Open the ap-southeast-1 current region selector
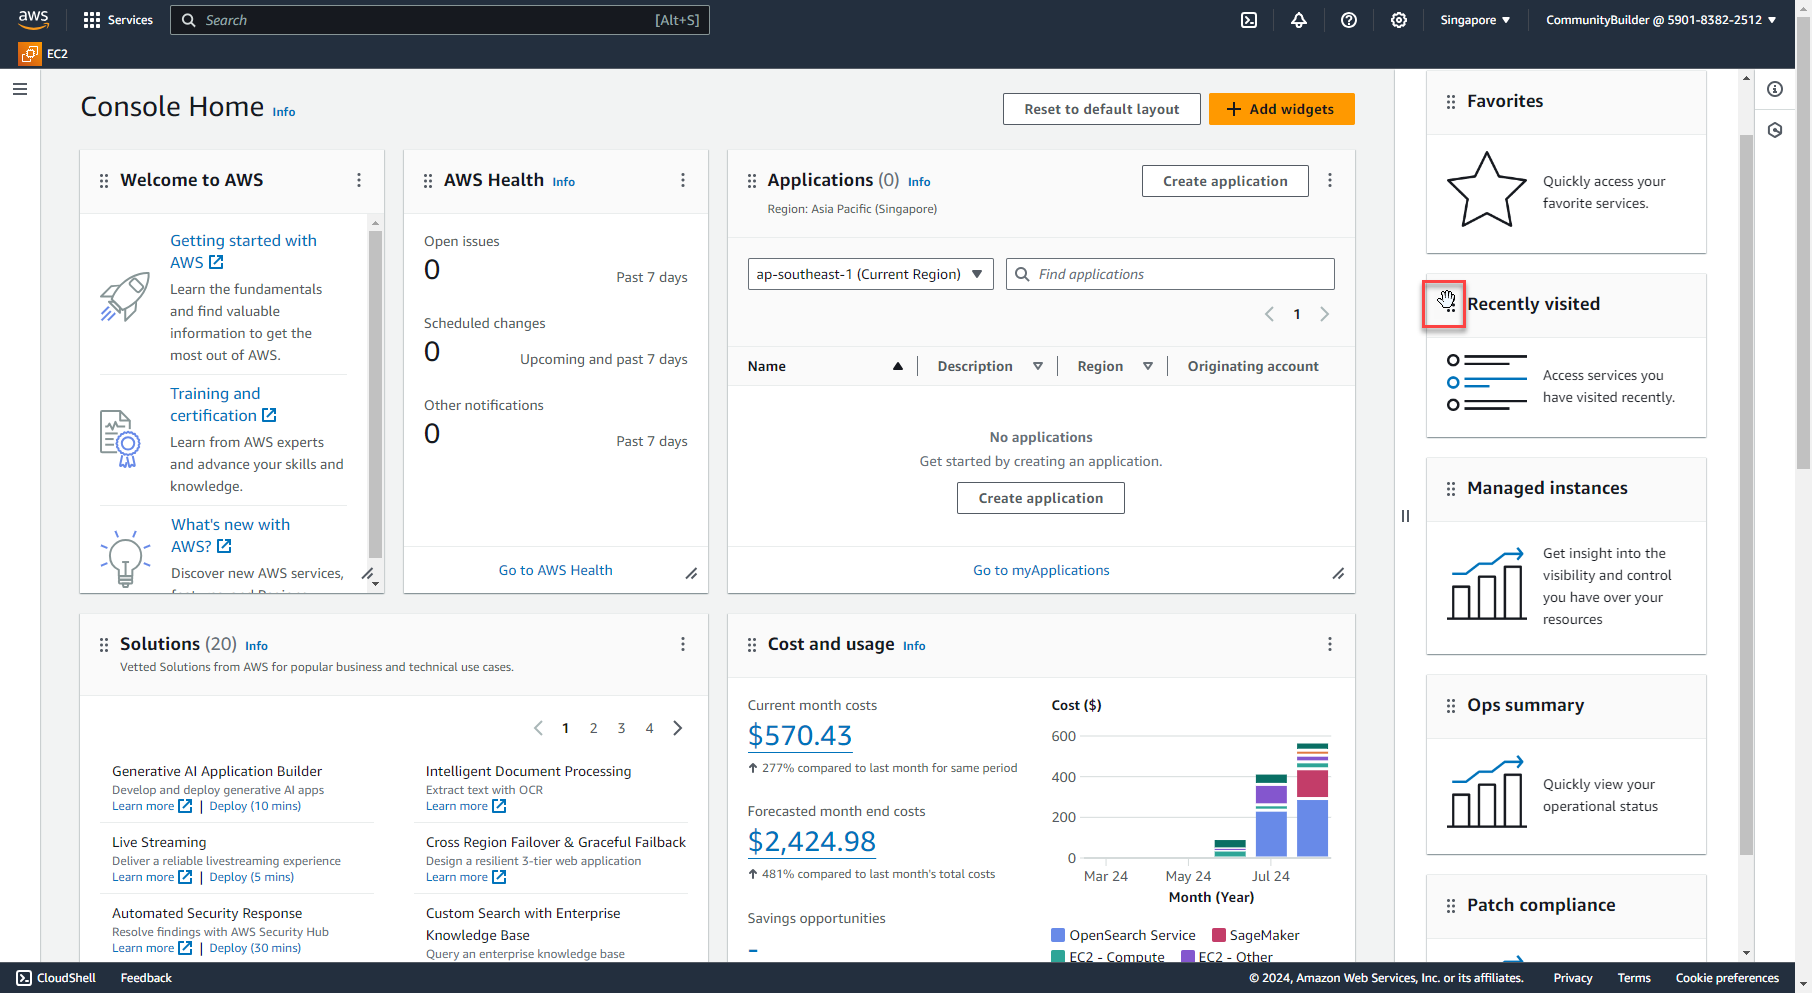 (869, 273)
